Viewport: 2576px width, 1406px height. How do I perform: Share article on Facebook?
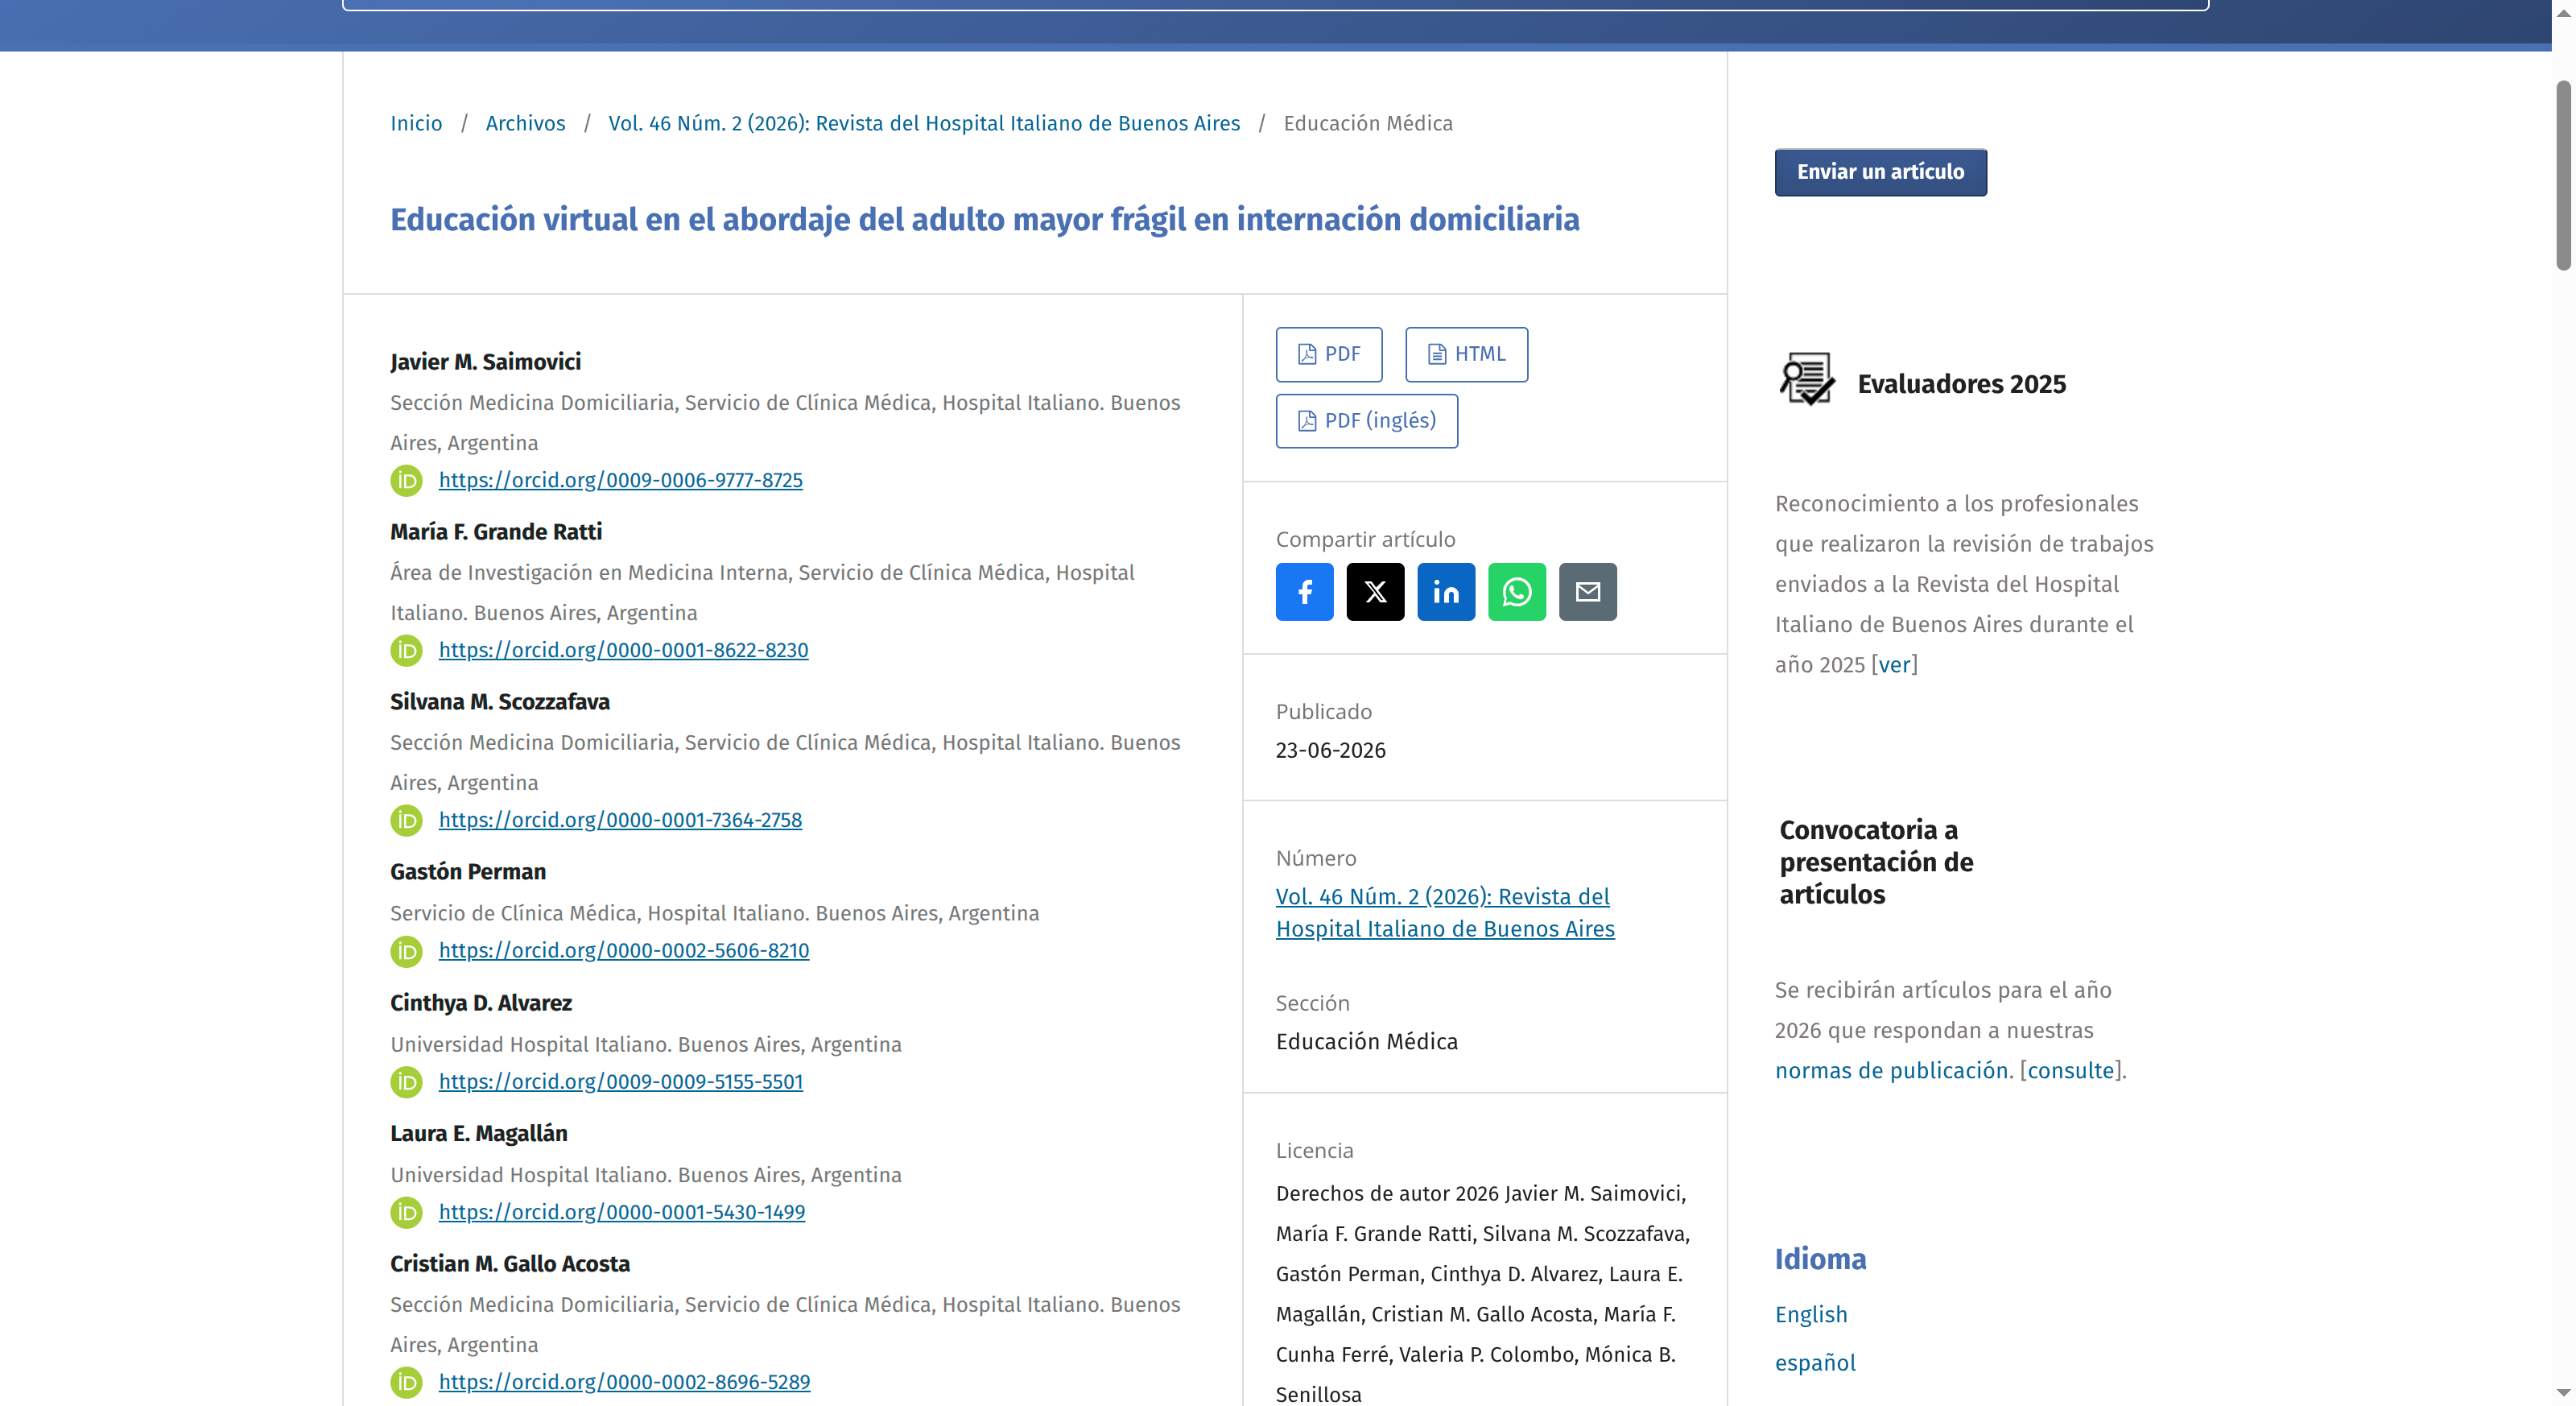pos(1304,592)
